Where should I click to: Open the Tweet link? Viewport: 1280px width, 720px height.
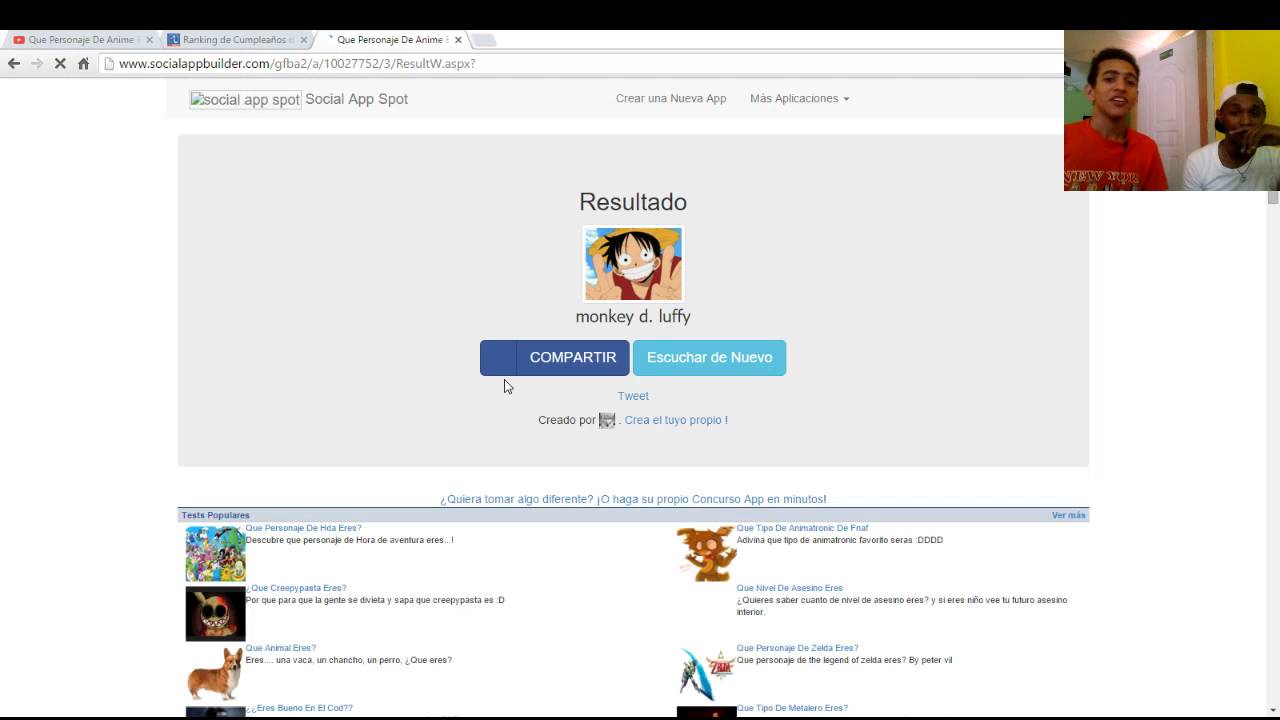633,396
